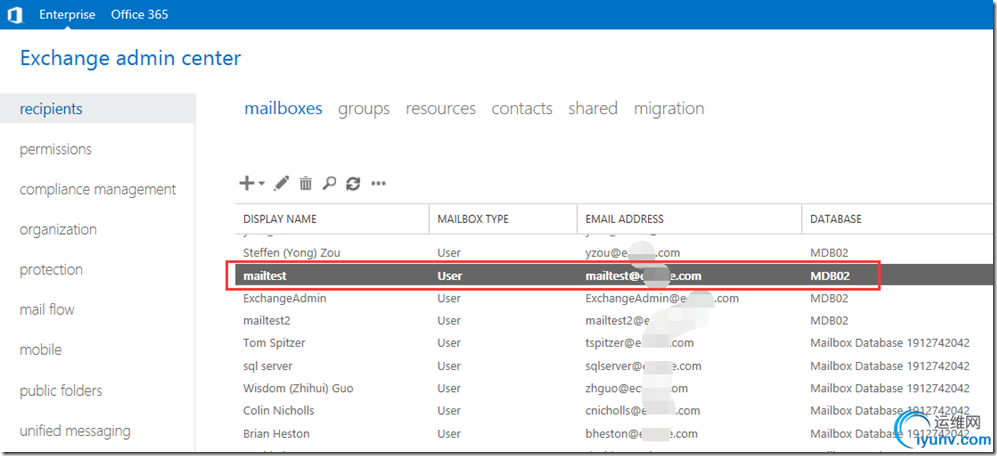The image size is (997, 456).
Task: Select the Steffen (Yong) Zou mailbox row
Action: 615,252
